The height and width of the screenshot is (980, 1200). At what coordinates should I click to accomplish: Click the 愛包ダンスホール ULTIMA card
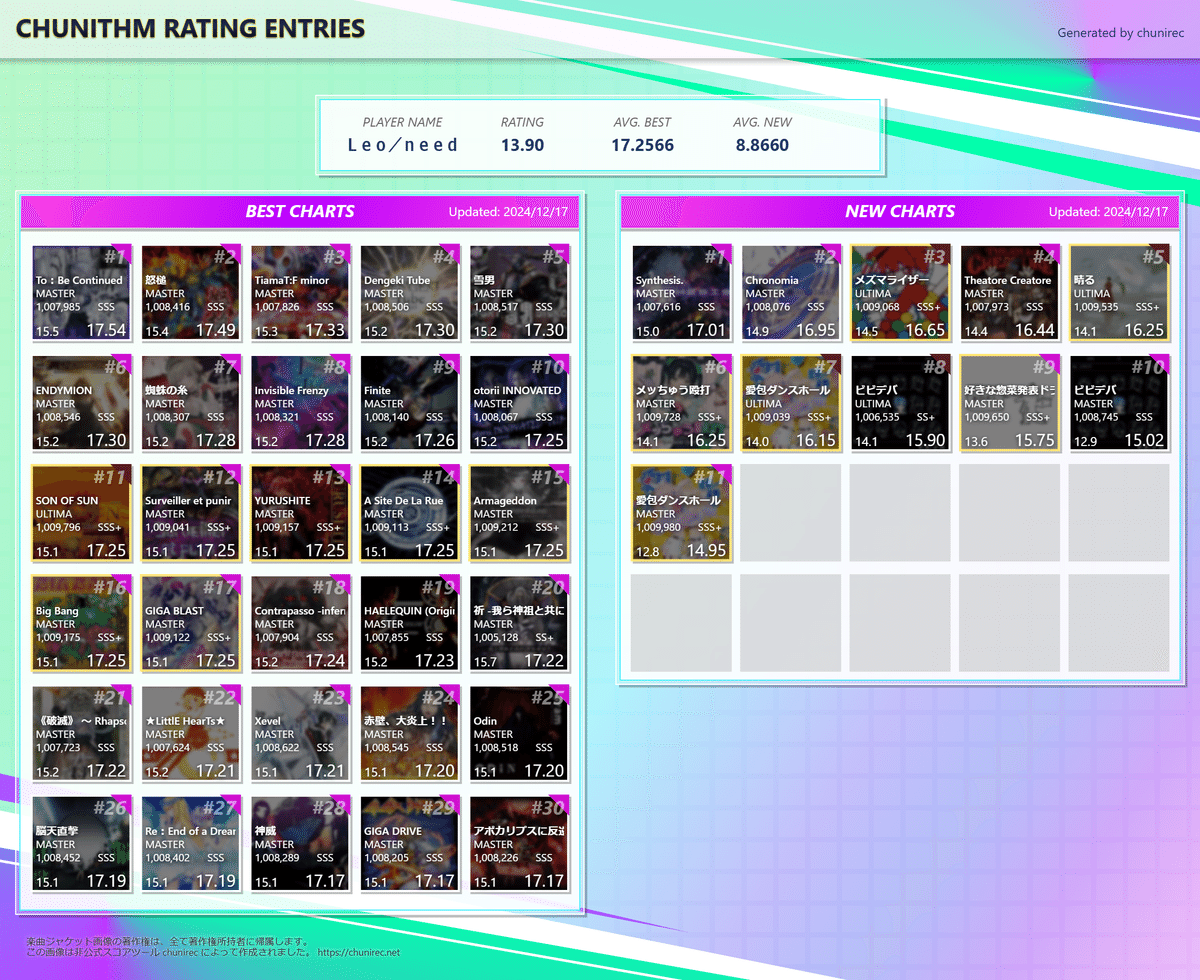791,403
